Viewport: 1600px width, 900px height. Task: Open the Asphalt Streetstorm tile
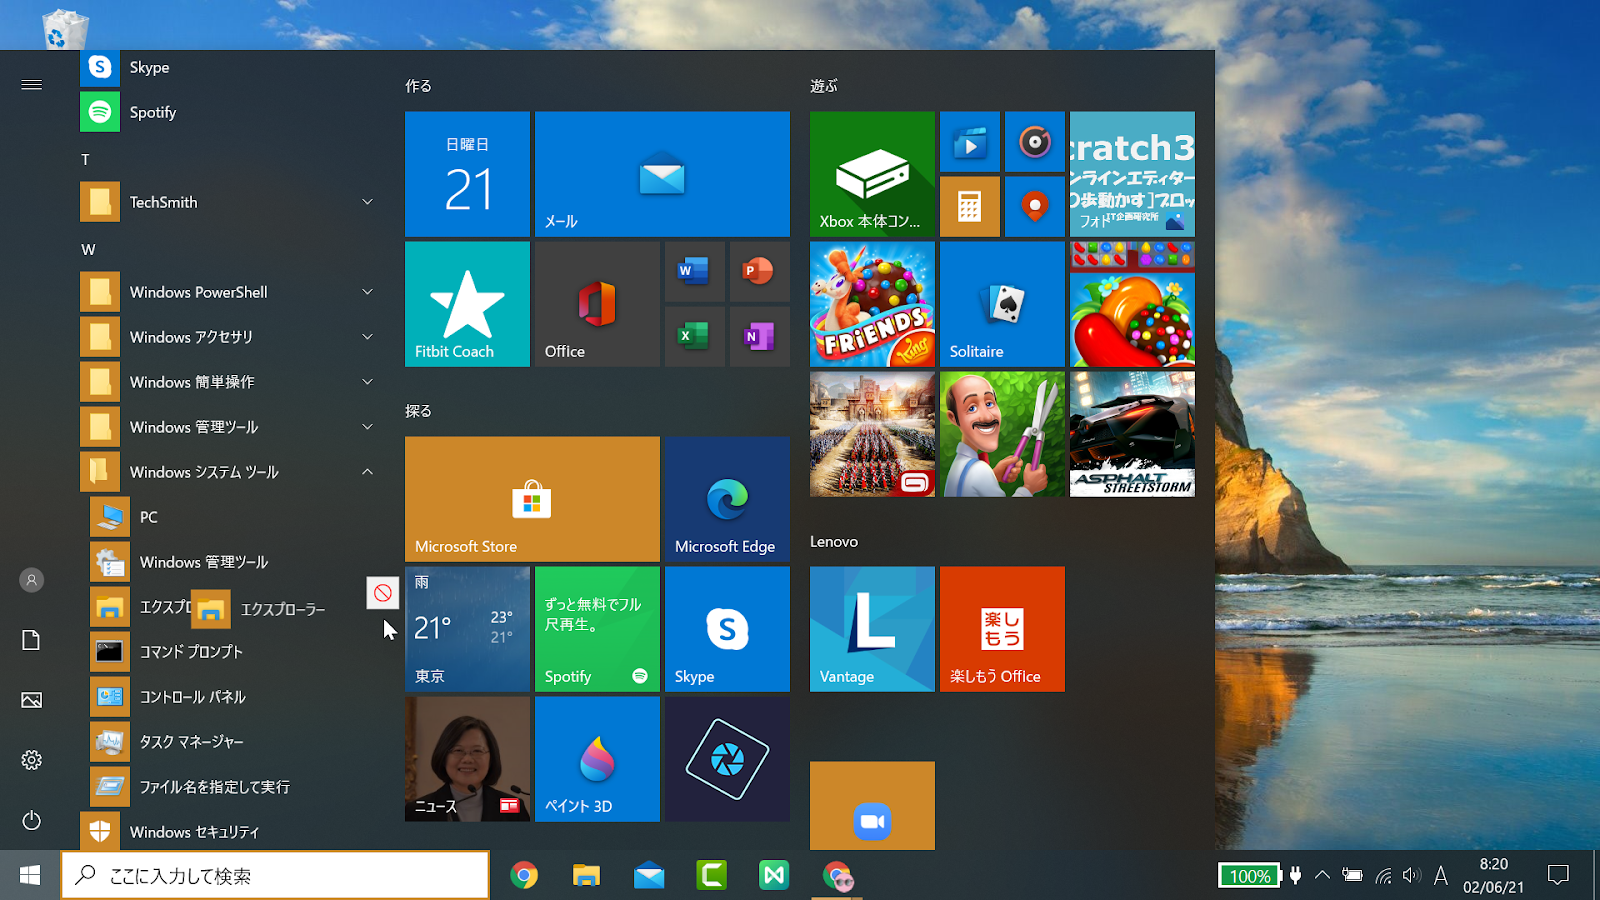point(1132,434)
